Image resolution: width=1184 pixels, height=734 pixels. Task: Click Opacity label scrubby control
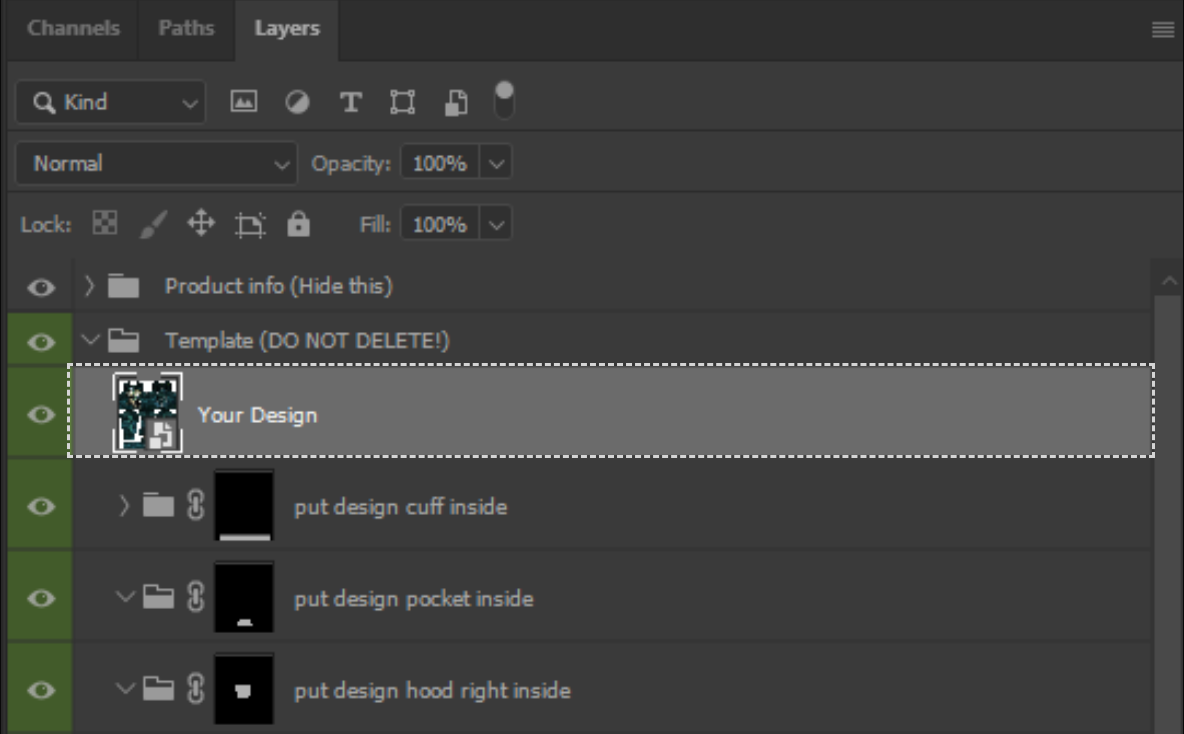351,163
